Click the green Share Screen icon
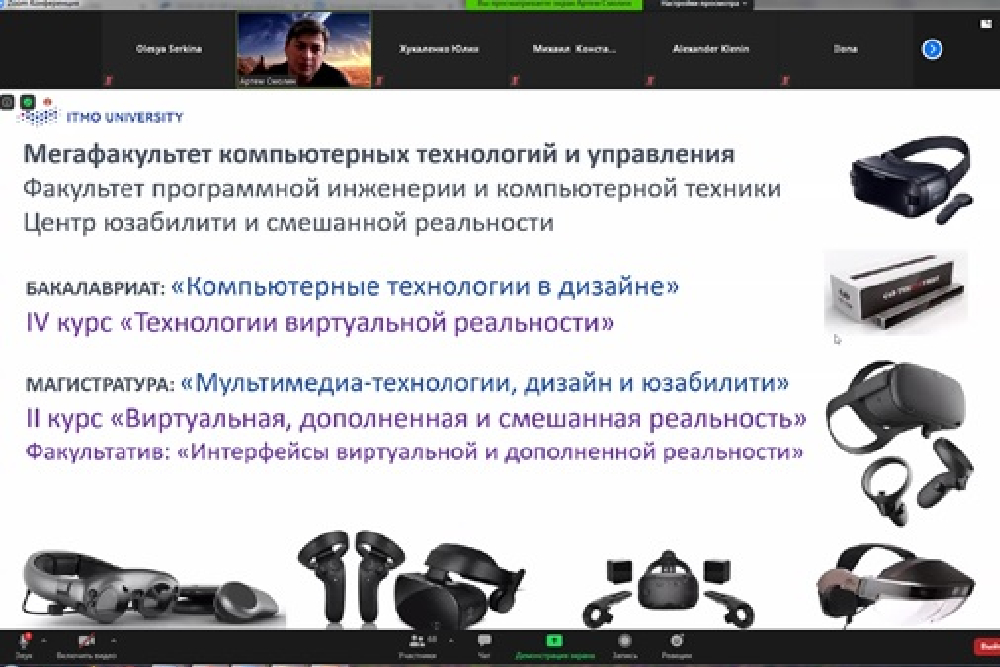Viewport: 1000px width, 667px height. 553,641
